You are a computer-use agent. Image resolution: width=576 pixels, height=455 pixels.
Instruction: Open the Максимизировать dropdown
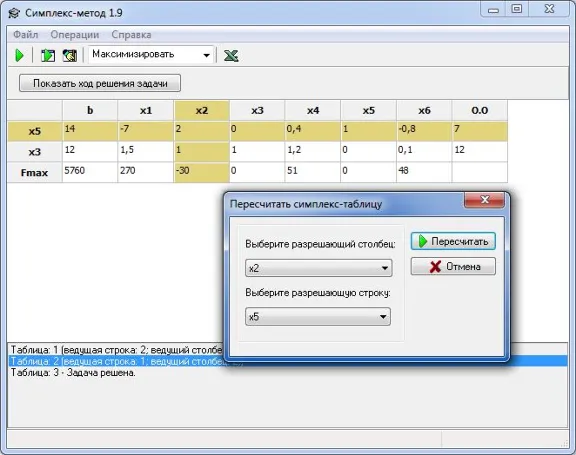151,55
